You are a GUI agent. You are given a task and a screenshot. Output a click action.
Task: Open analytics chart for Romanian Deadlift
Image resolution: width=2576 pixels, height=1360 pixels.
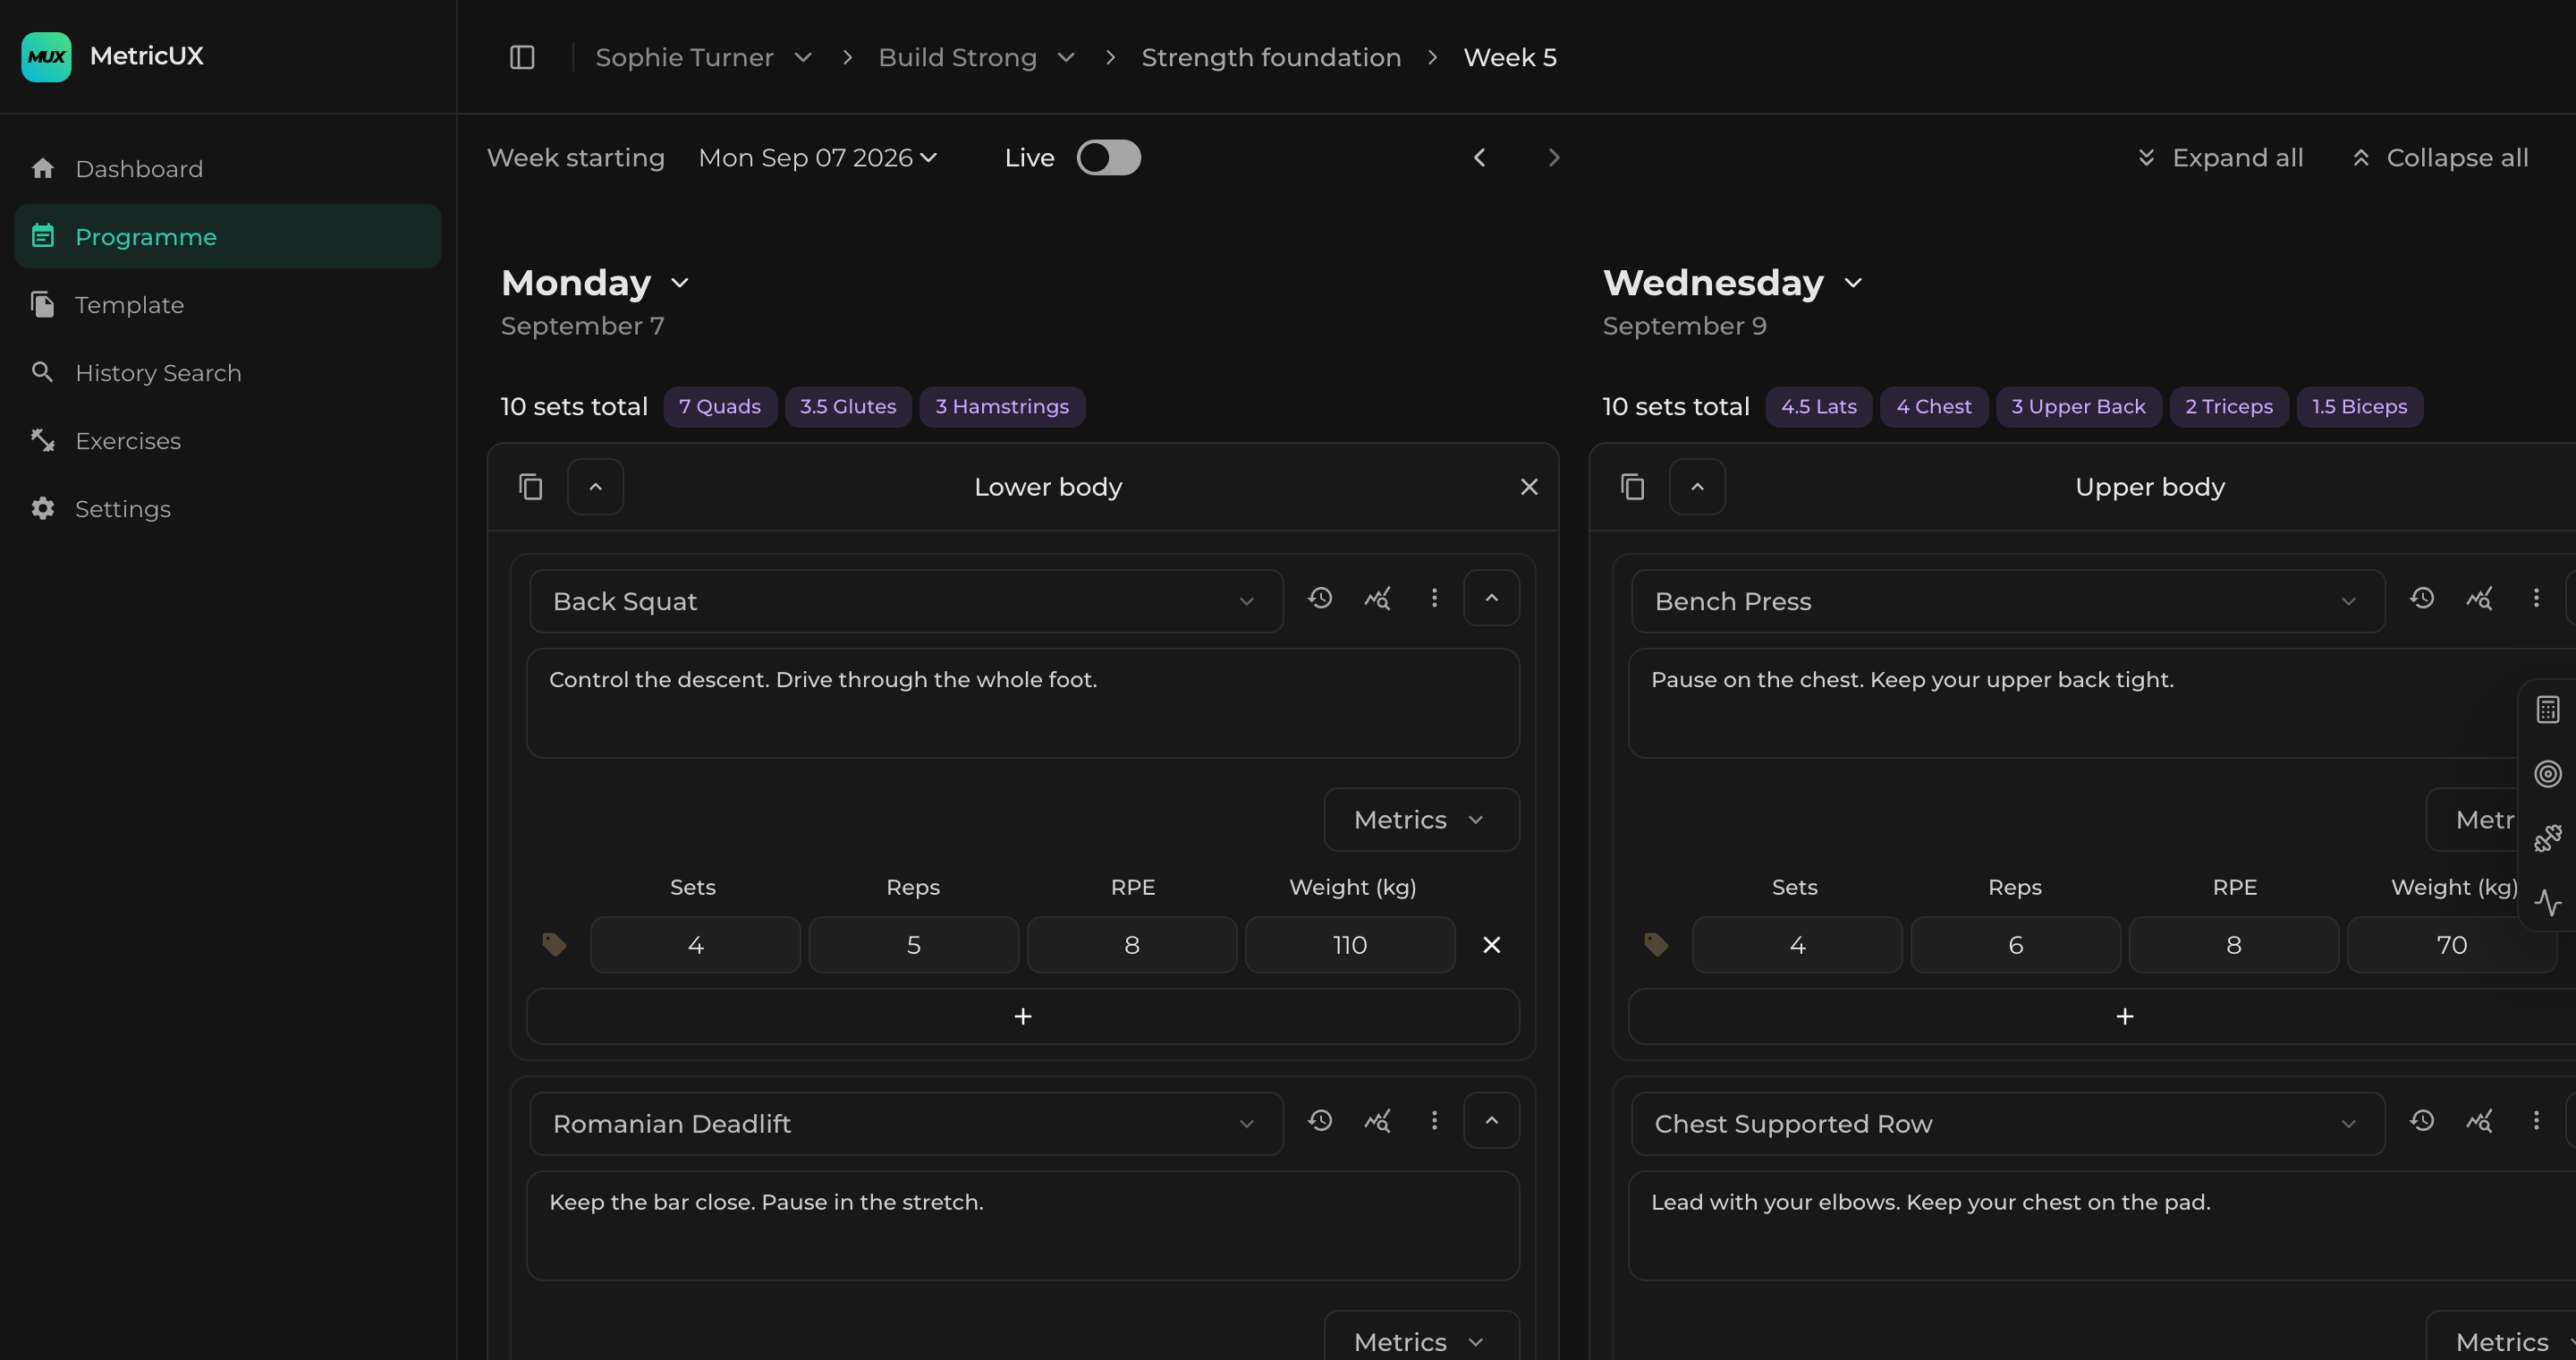(1377, 1120)
